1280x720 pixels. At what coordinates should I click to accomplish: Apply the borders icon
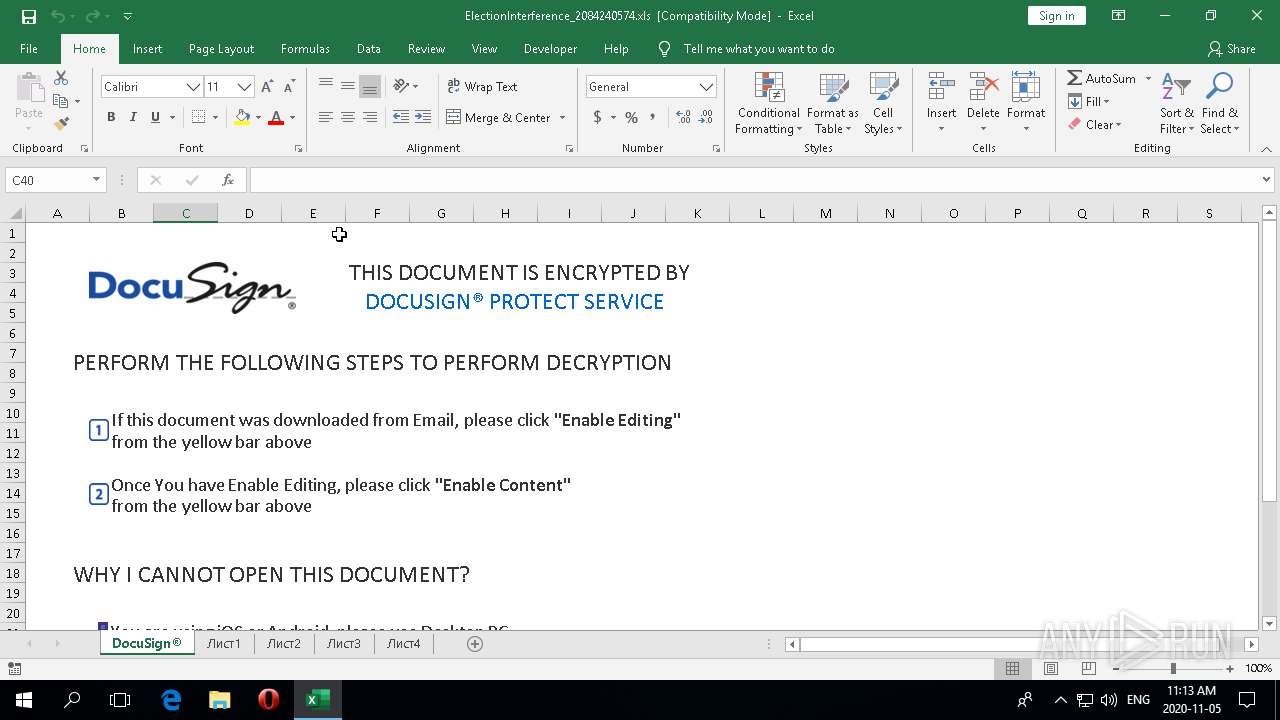coord(198,117)
